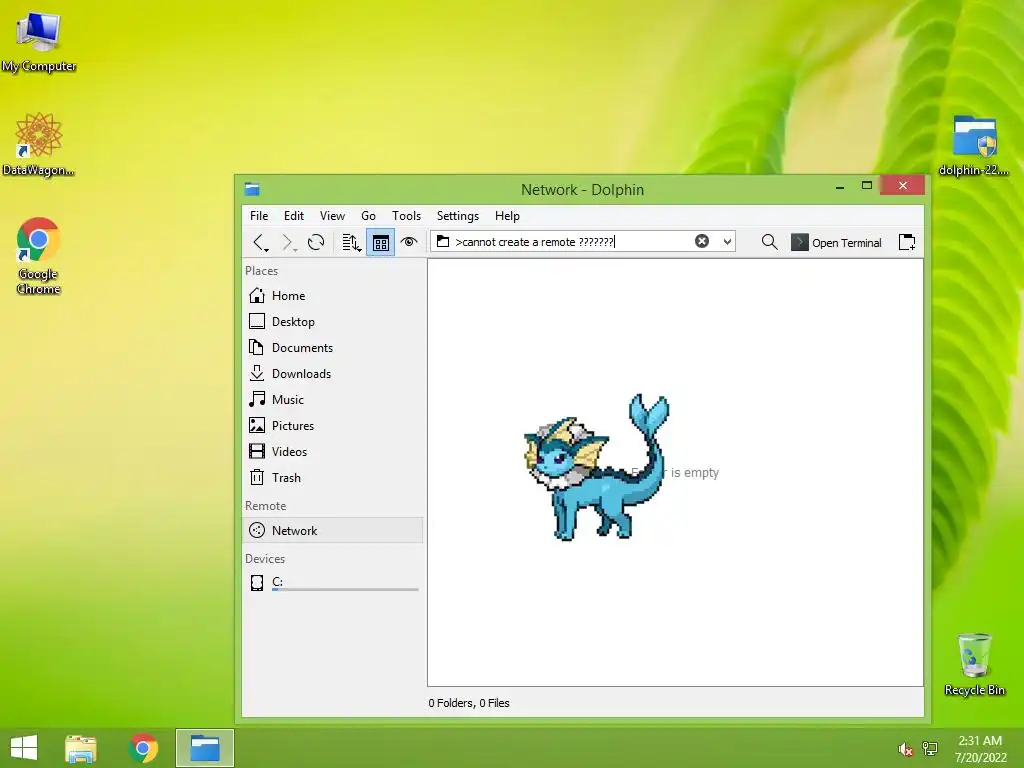1024x768 pixels.
Task: Expand the location history dropdown
Action: pyautogui.click(x=727, y=242)
